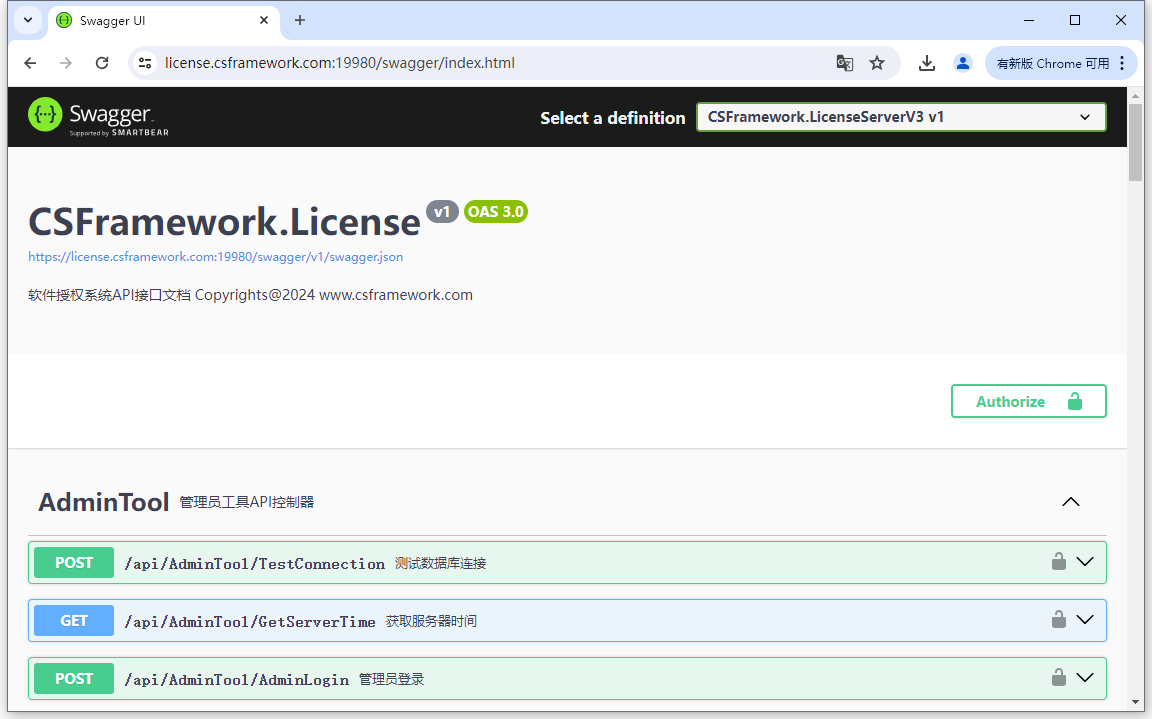
Task: Reload the Swagger UI page
Action: [102, 63]
